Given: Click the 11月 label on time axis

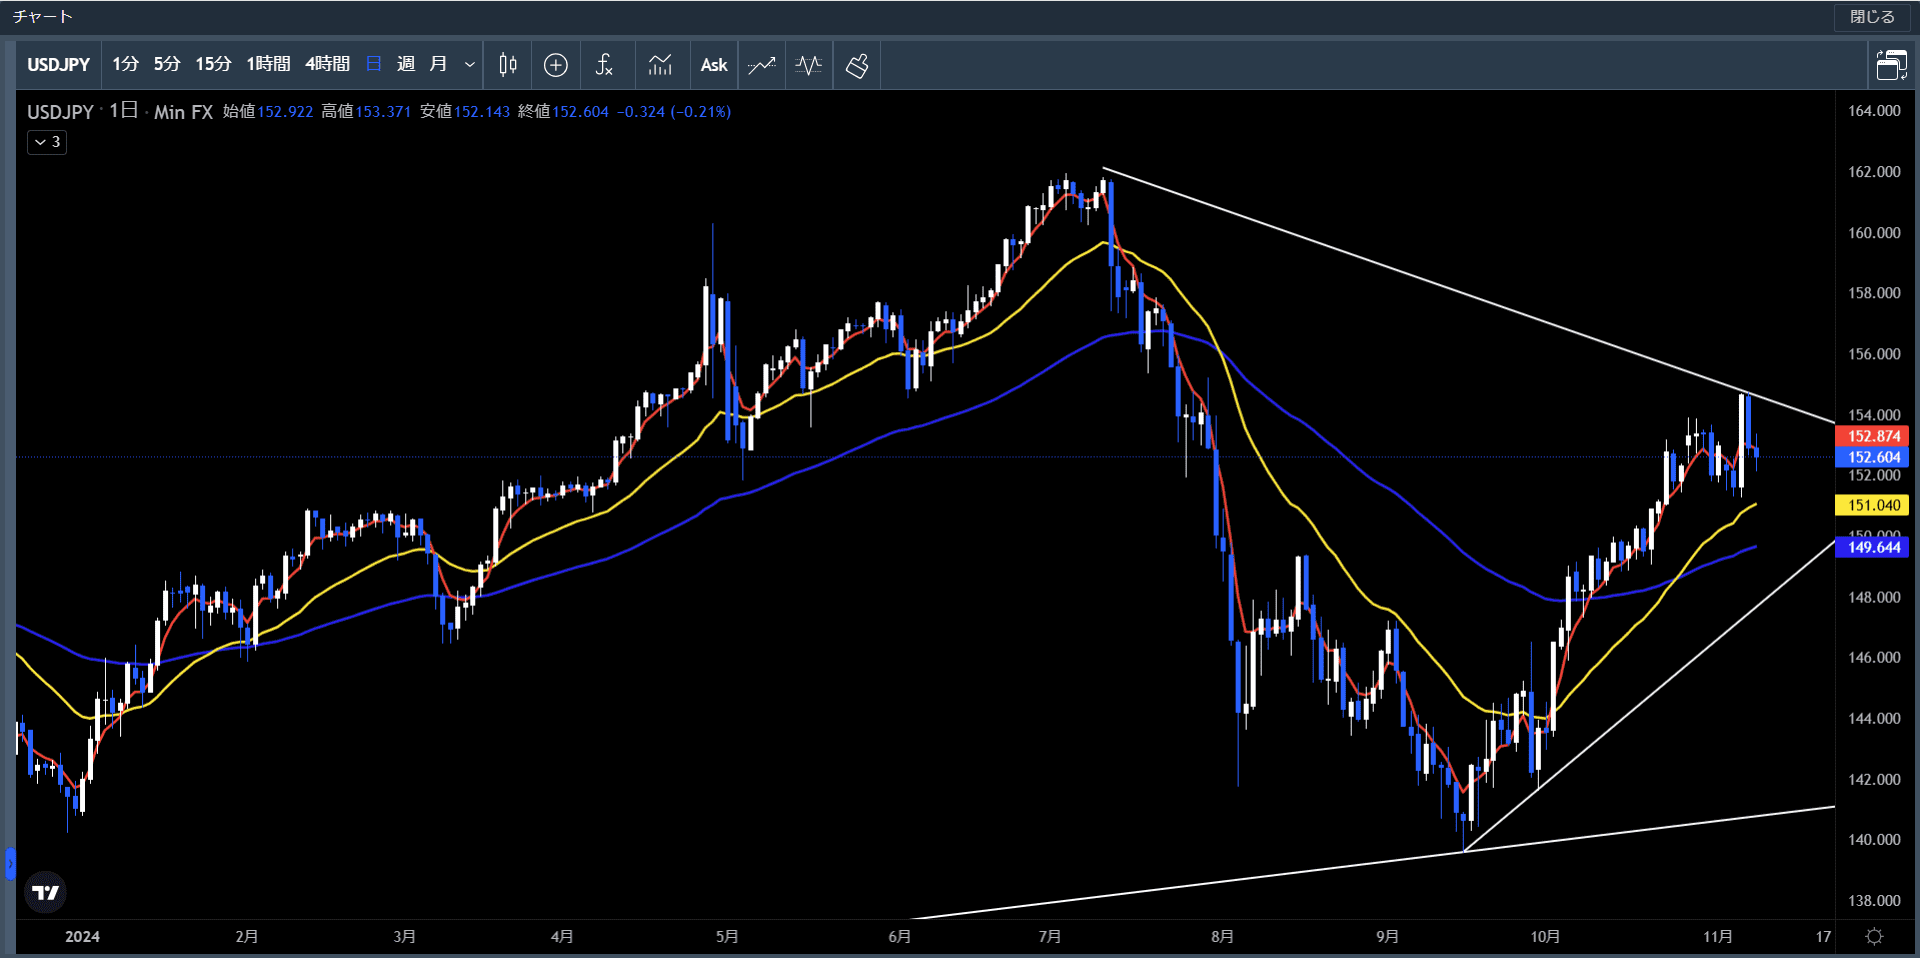Looking at the screenshot, I should [x=1718, y=937].
